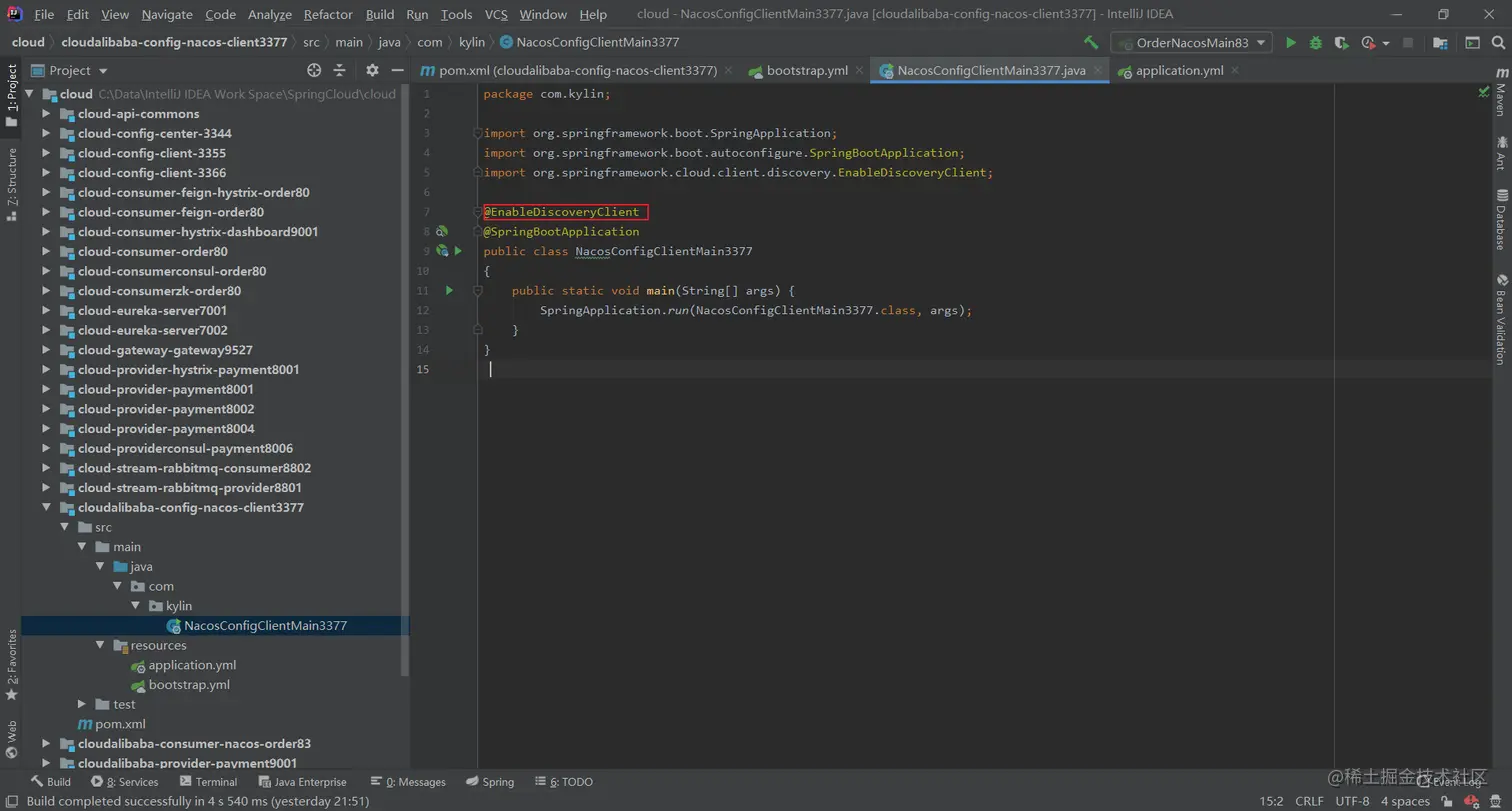Switch to bootstrap.yml editor tab
This screenshot has height=811, width=1512.
point(807,70)
